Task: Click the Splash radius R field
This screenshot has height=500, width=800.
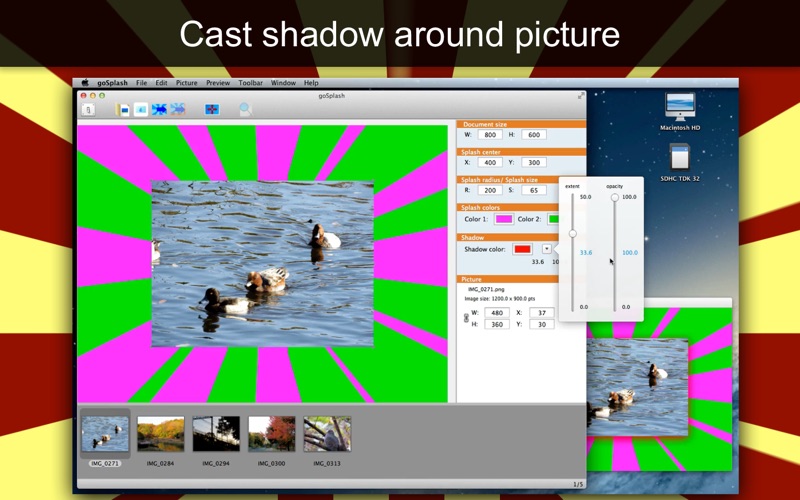Action: [x=490, y=190]
